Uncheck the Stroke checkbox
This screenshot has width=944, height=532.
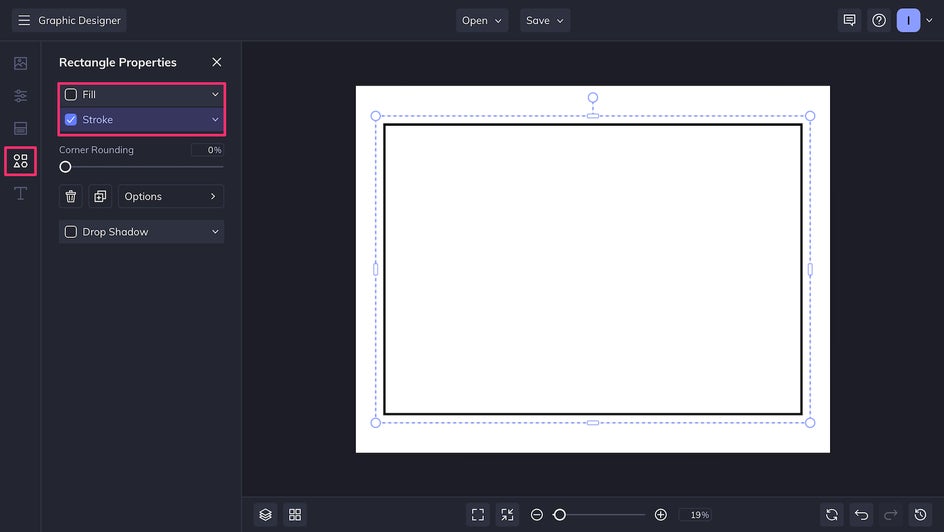(x=70, y=120)
